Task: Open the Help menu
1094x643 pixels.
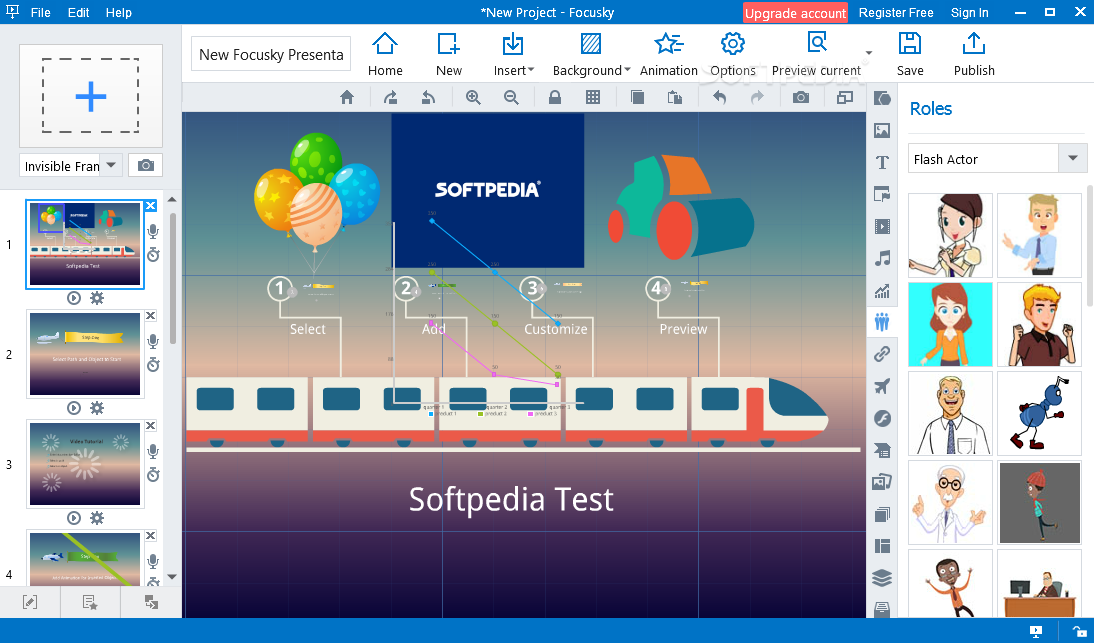Action: click(119, 13)
